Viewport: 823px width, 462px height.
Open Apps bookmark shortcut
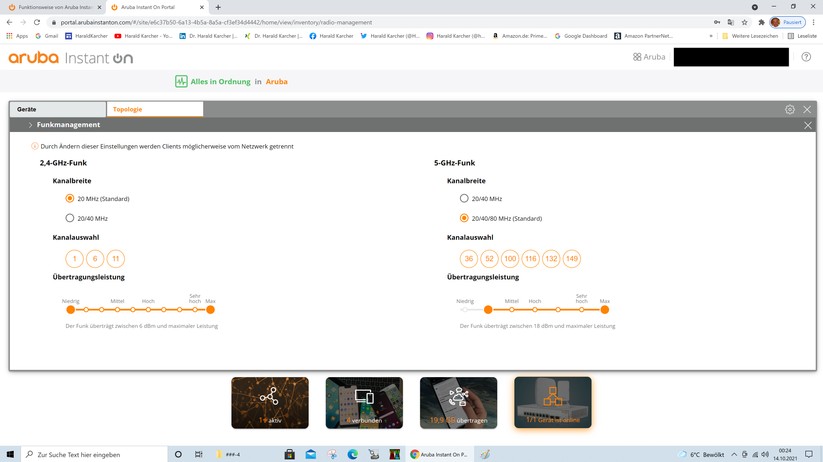[x=17, y=36]
